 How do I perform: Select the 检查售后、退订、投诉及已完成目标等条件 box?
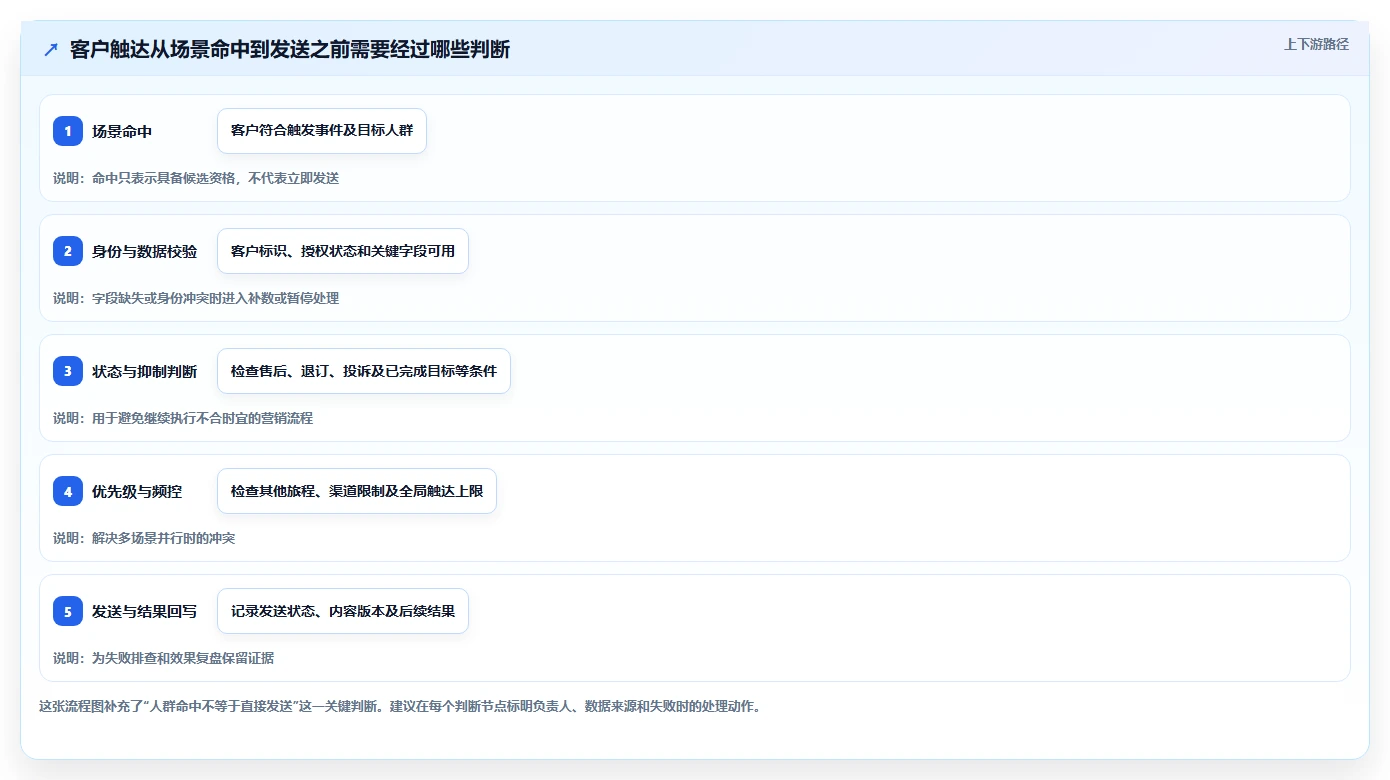(x=364, y=371)
